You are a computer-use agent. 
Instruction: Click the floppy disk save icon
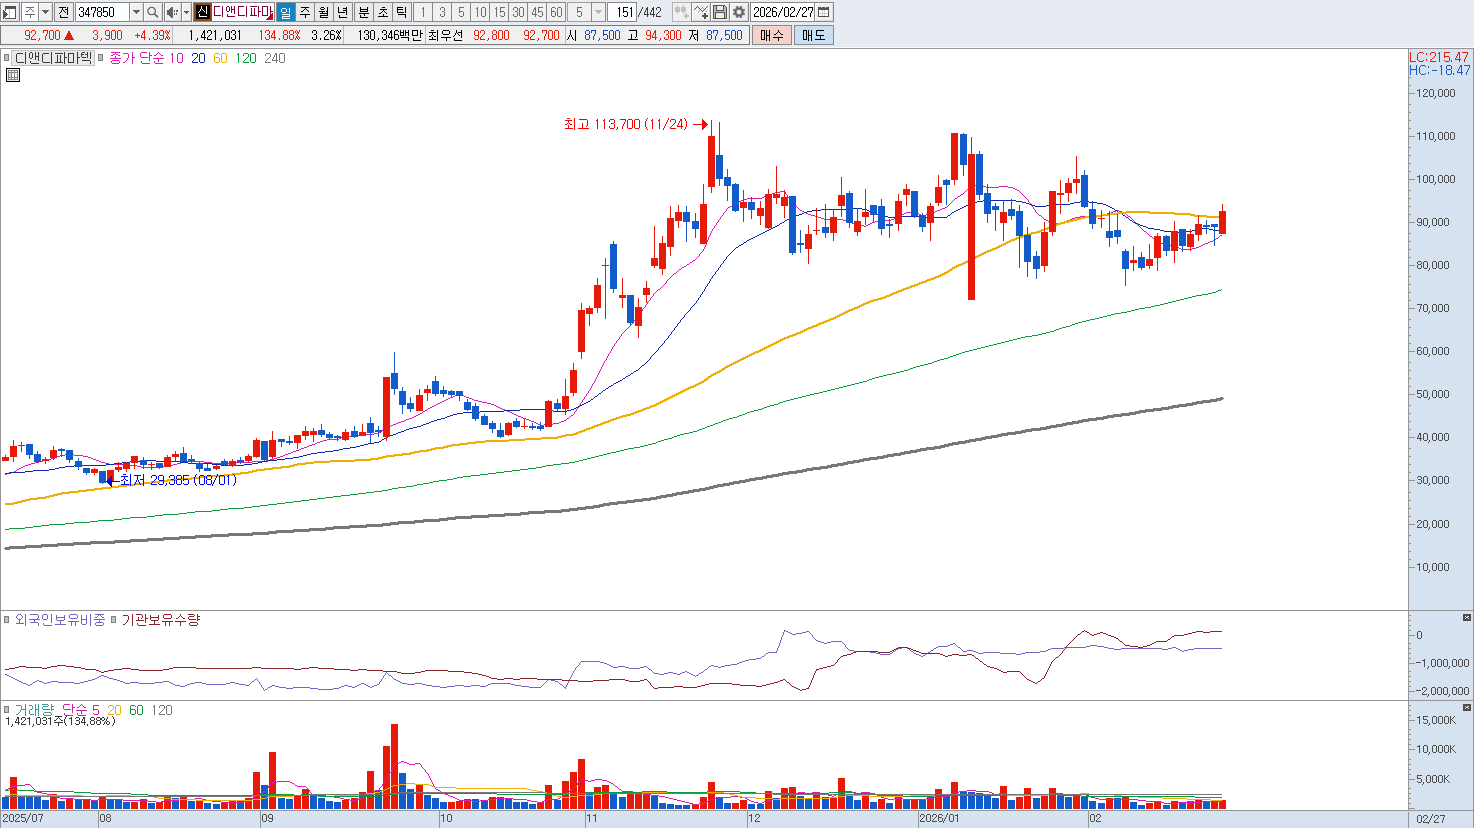[720, 12]
